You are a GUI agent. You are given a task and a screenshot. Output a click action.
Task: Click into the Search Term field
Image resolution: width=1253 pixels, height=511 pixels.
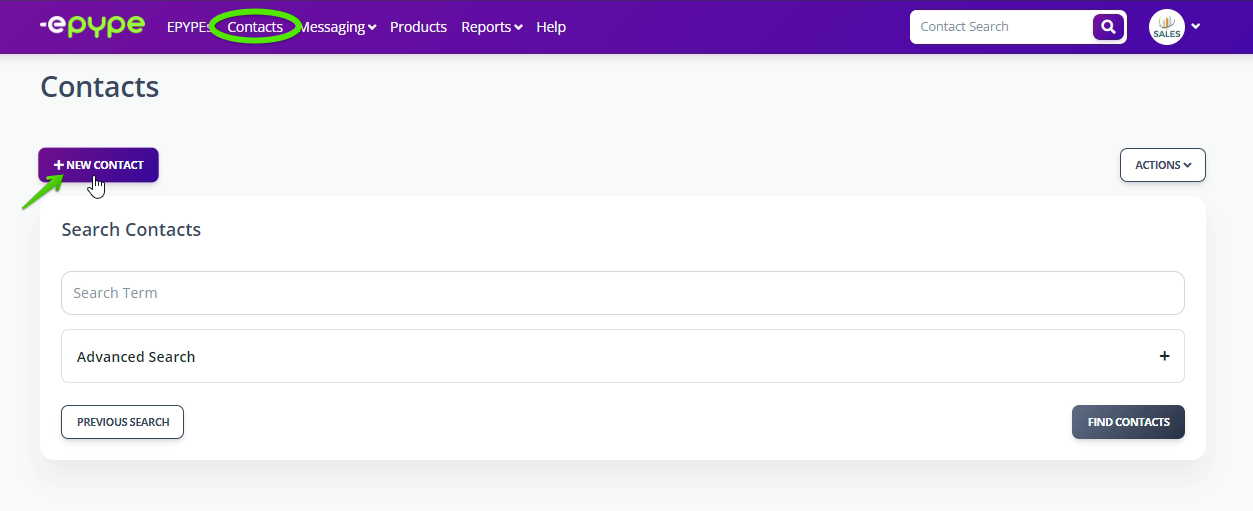[x=623, y=293]
